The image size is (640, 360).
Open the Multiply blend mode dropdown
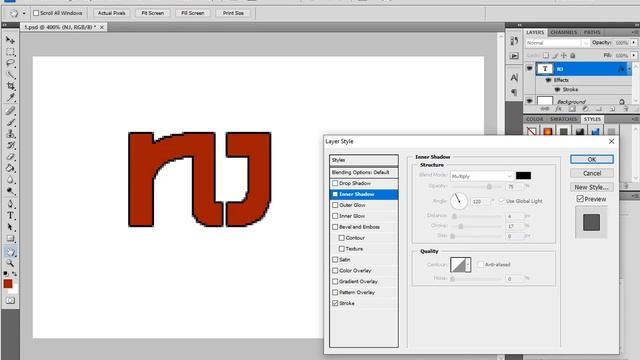(482, 176)
